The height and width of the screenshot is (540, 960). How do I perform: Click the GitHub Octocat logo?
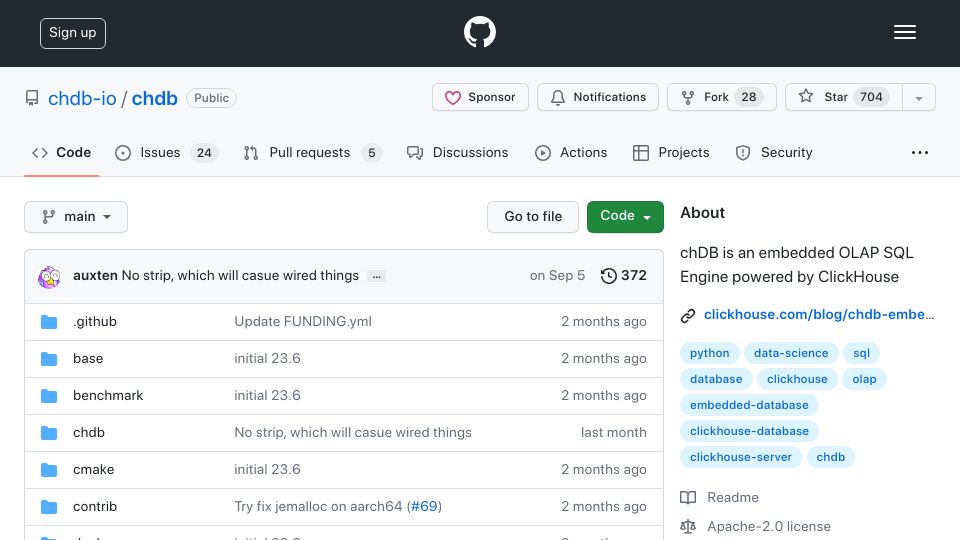pyautogui.click(x=479, y=32)
